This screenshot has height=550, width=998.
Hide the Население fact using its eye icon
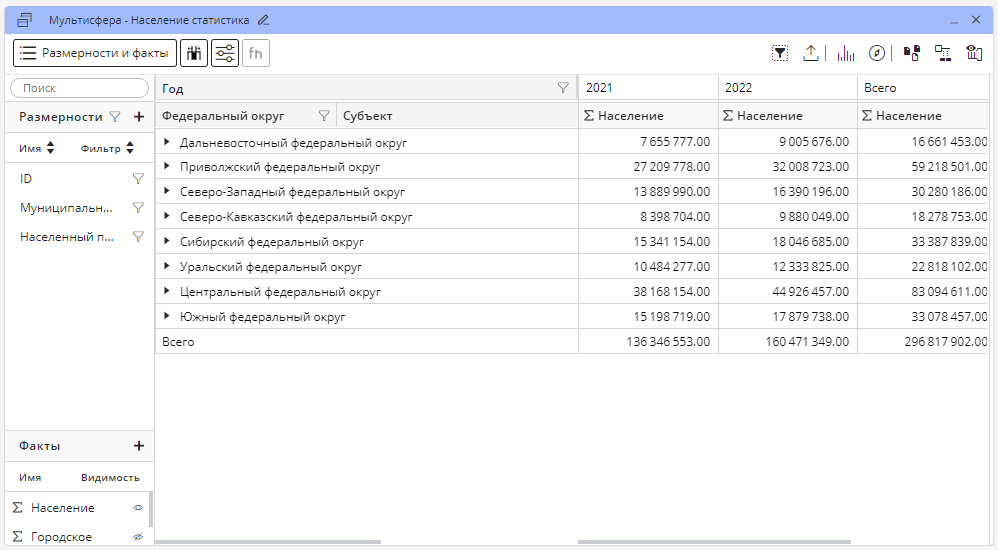(x=139, y=508)
